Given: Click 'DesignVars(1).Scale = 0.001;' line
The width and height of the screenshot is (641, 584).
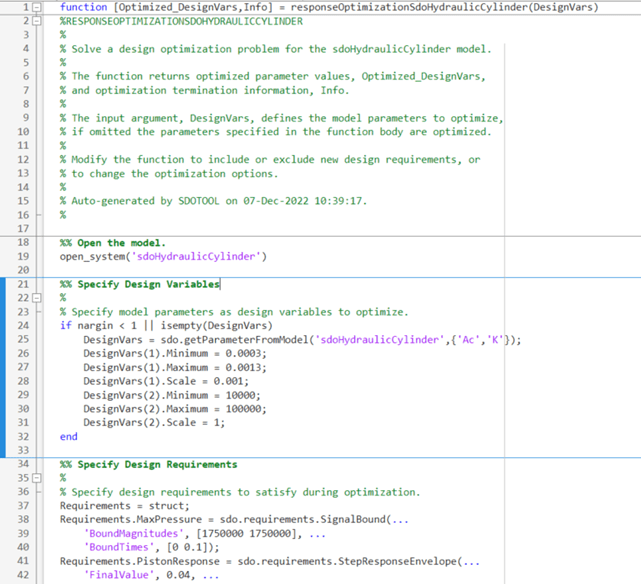Looking at the screenshot, I should pos(166,381).
